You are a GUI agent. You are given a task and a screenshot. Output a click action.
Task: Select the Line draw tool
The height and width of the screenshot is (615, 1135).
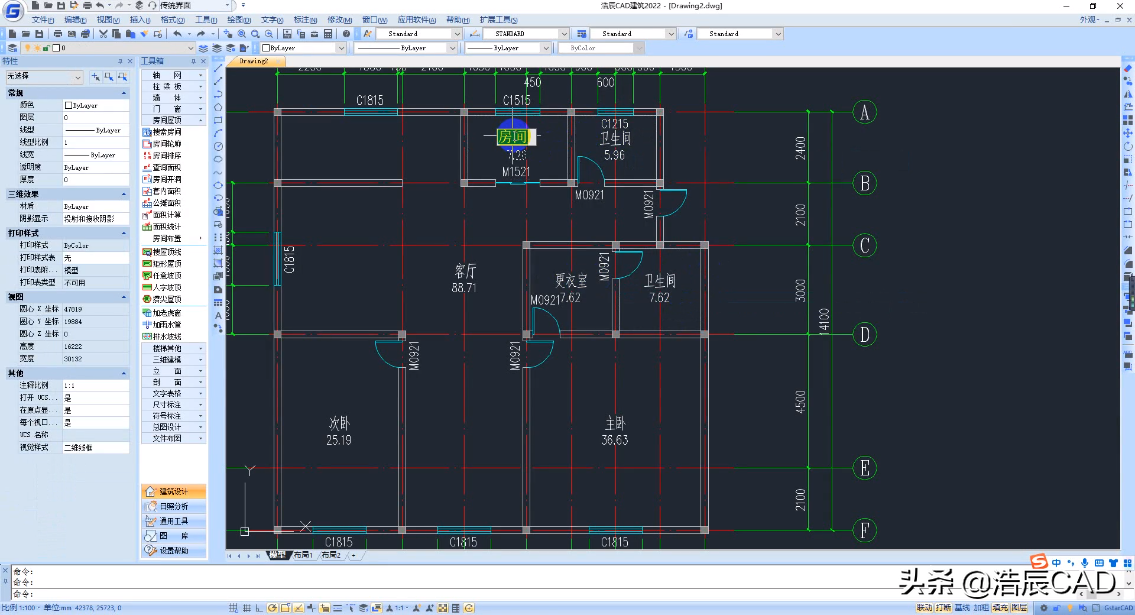tap(218, 68)
